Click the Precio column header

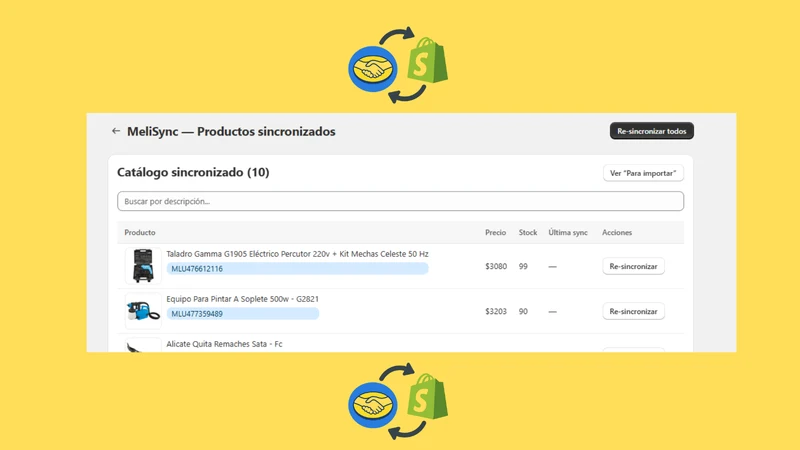[x=495, y=232]
